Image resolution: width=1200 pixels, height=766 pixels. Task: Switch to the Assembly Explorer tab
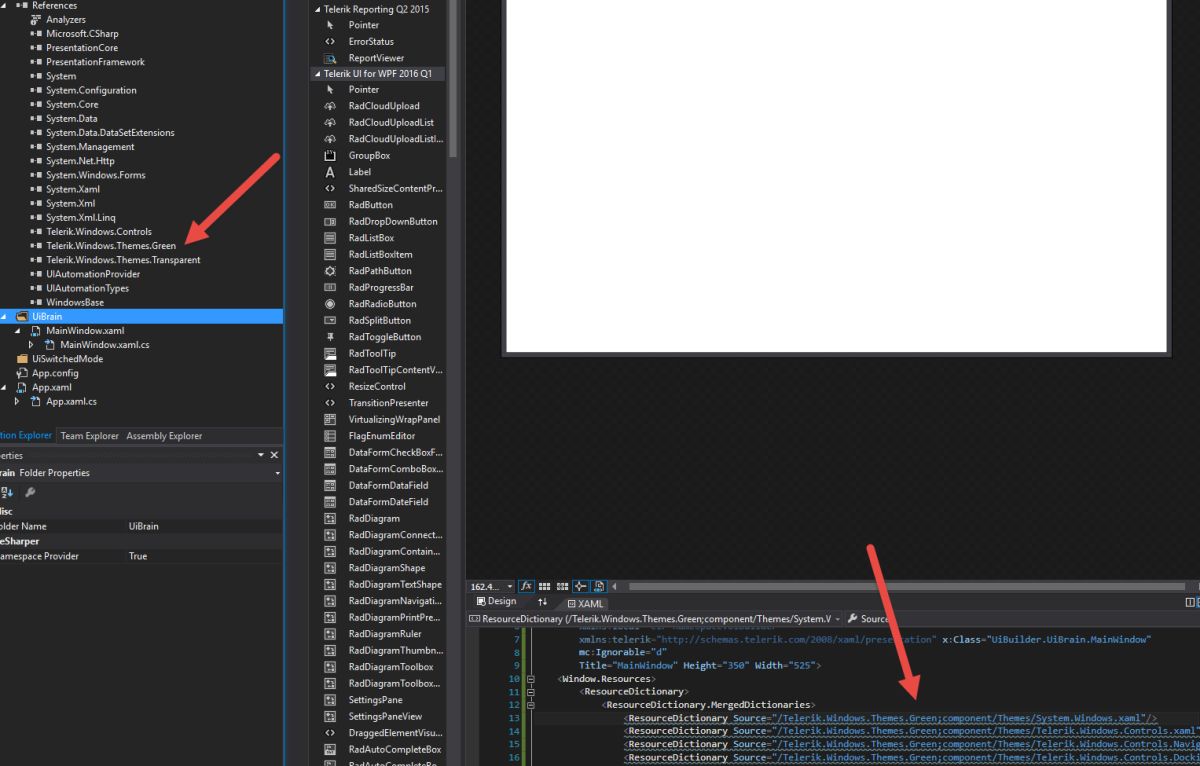click(x=164, y=436)
